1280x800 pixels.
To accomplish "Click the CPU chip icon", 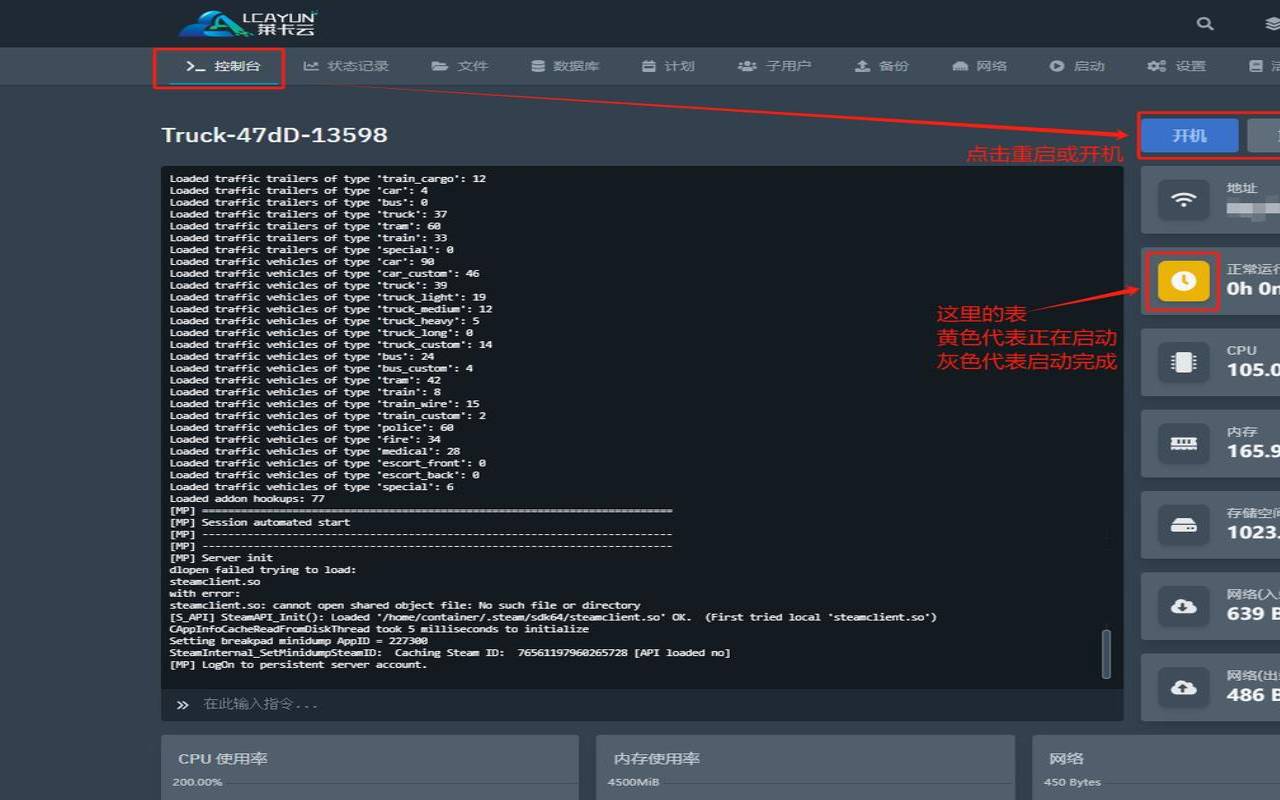I will coord(1184,362).
